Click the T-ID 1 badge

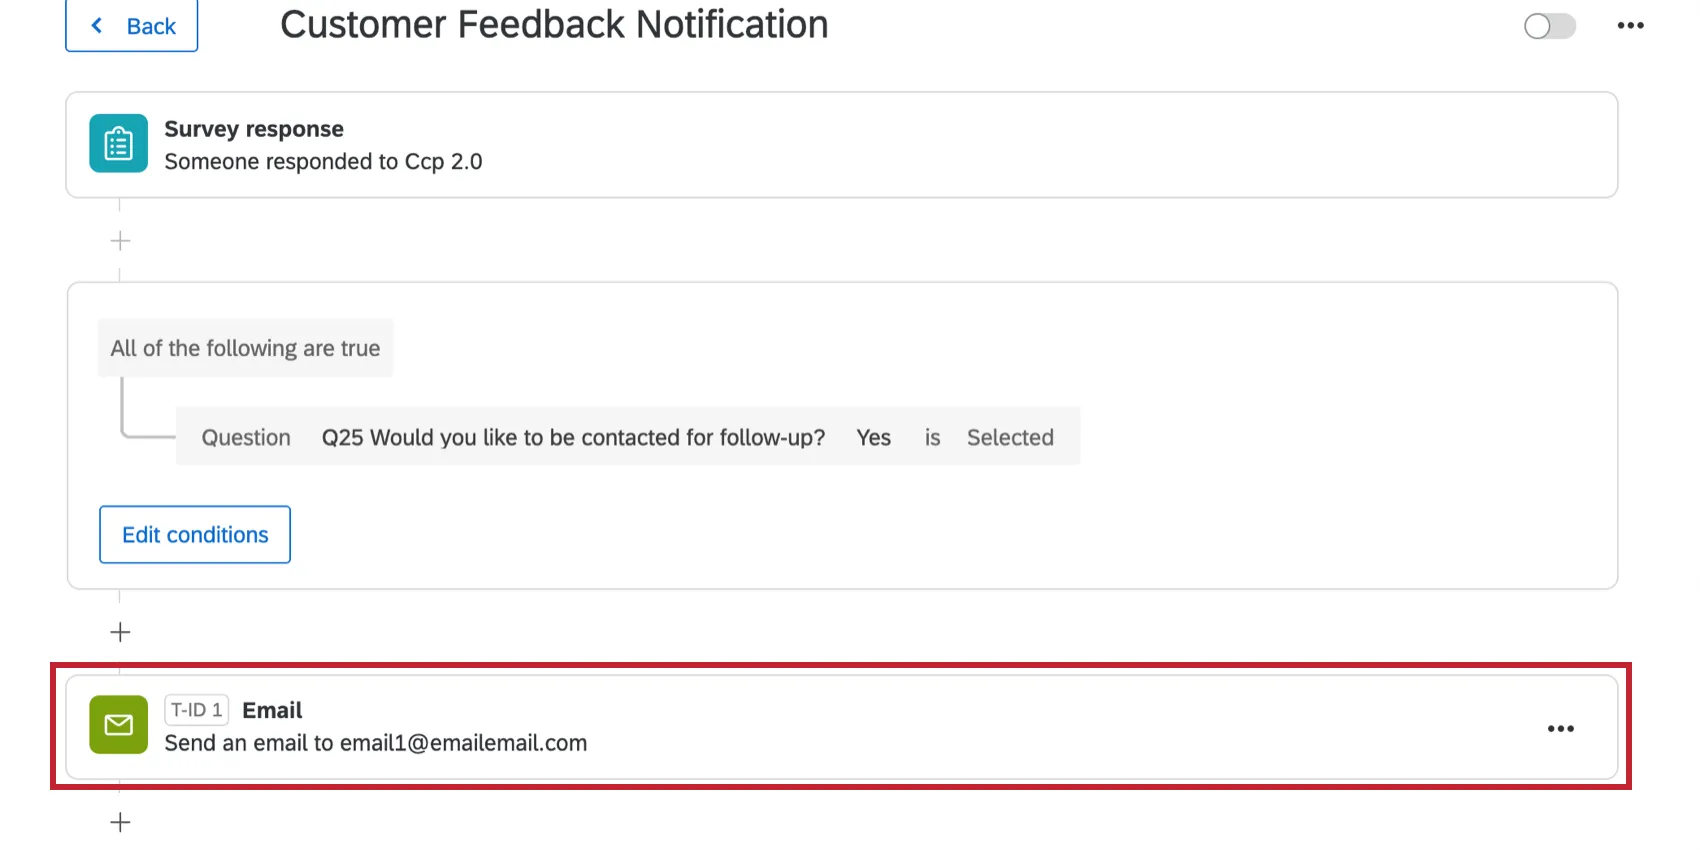[x=196, y=710]
